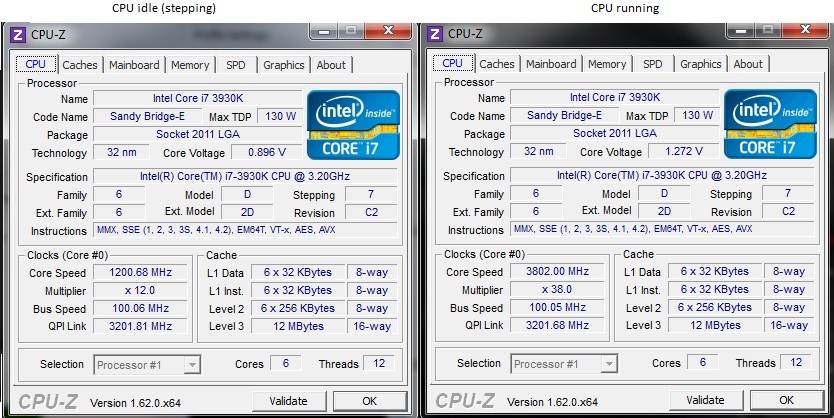834x418 pixels.
Task: Click bus speed value 100.05 MHz
Action: coord(557,307)
